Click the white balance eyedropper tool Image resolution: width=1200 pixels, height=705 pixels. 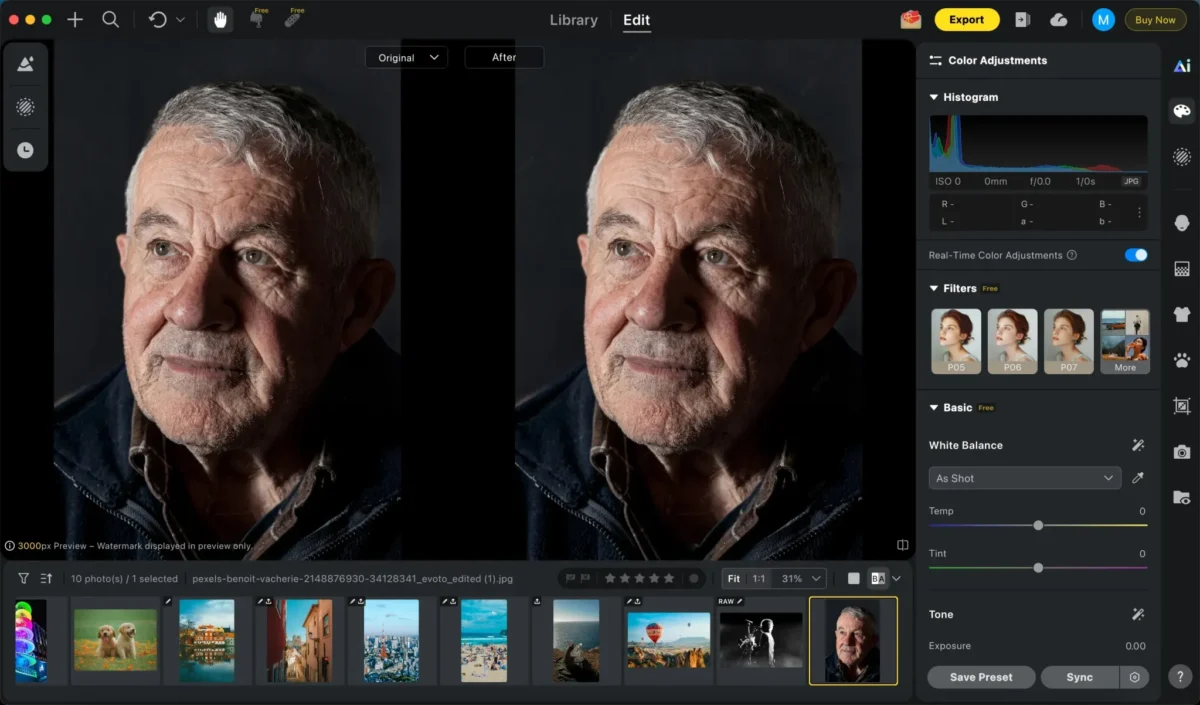1137,478
